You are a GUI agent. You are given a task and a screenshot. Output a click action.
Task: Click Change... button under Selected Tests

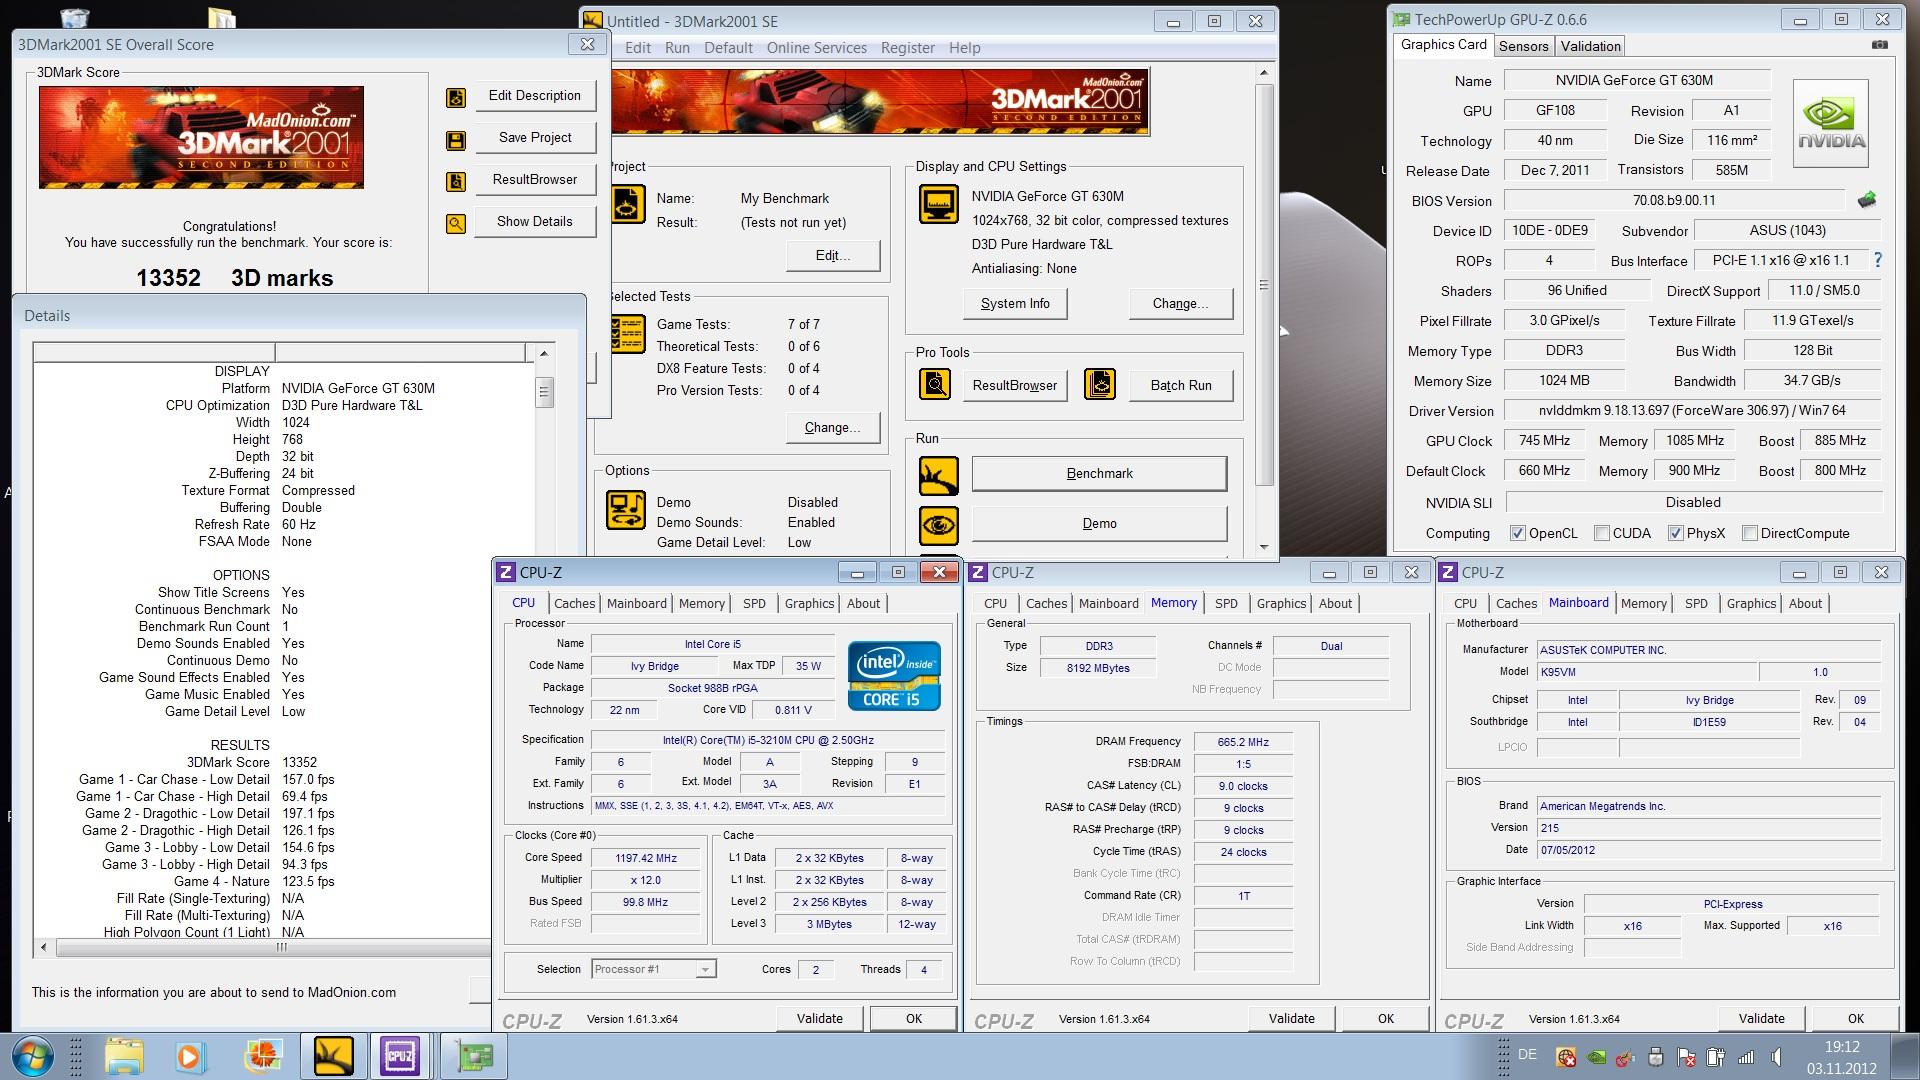(x=833, y=428)
